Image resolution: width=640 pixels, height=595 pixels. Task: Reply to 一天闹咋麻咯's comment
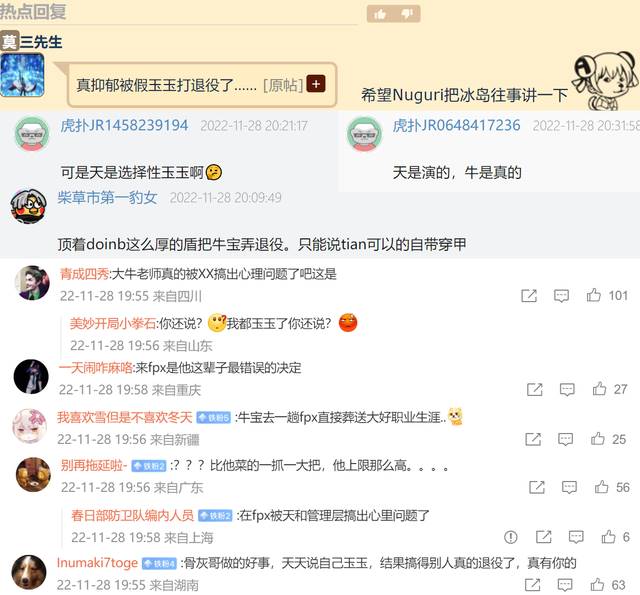567,390
